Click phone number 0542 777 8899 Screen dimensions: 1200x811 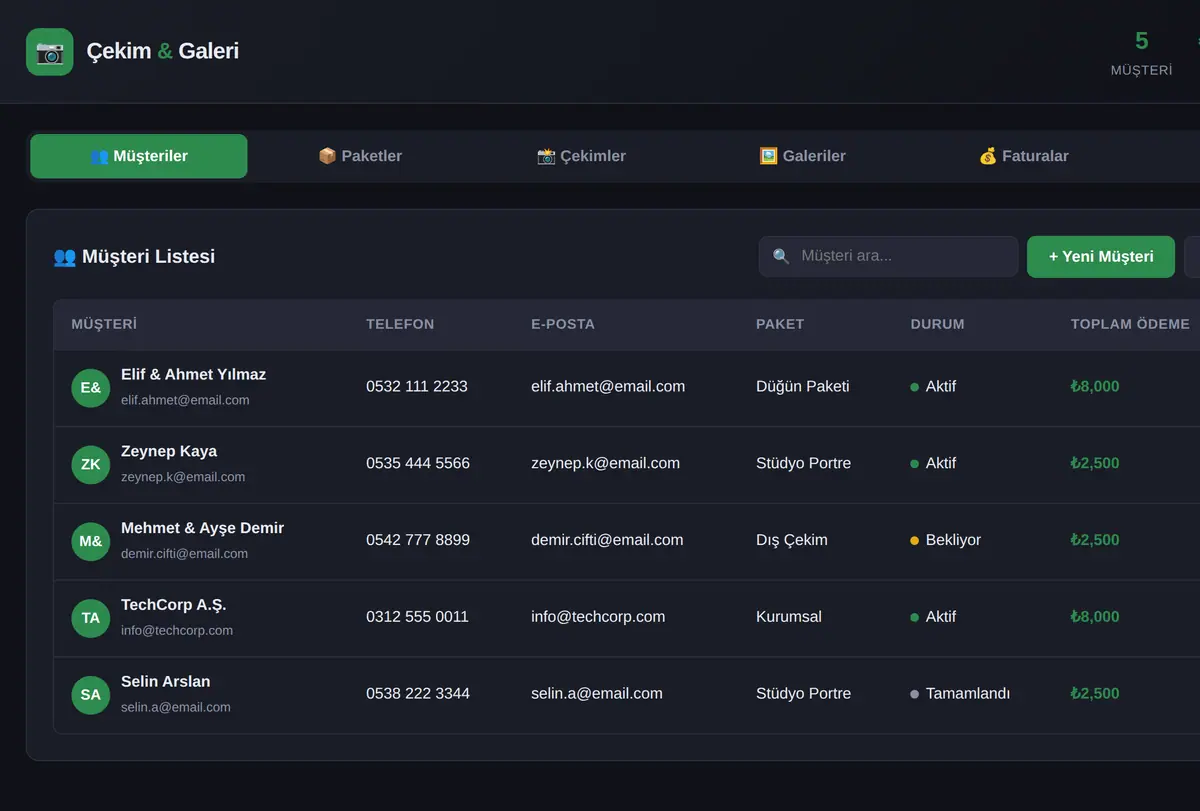[x=418, y=540]
